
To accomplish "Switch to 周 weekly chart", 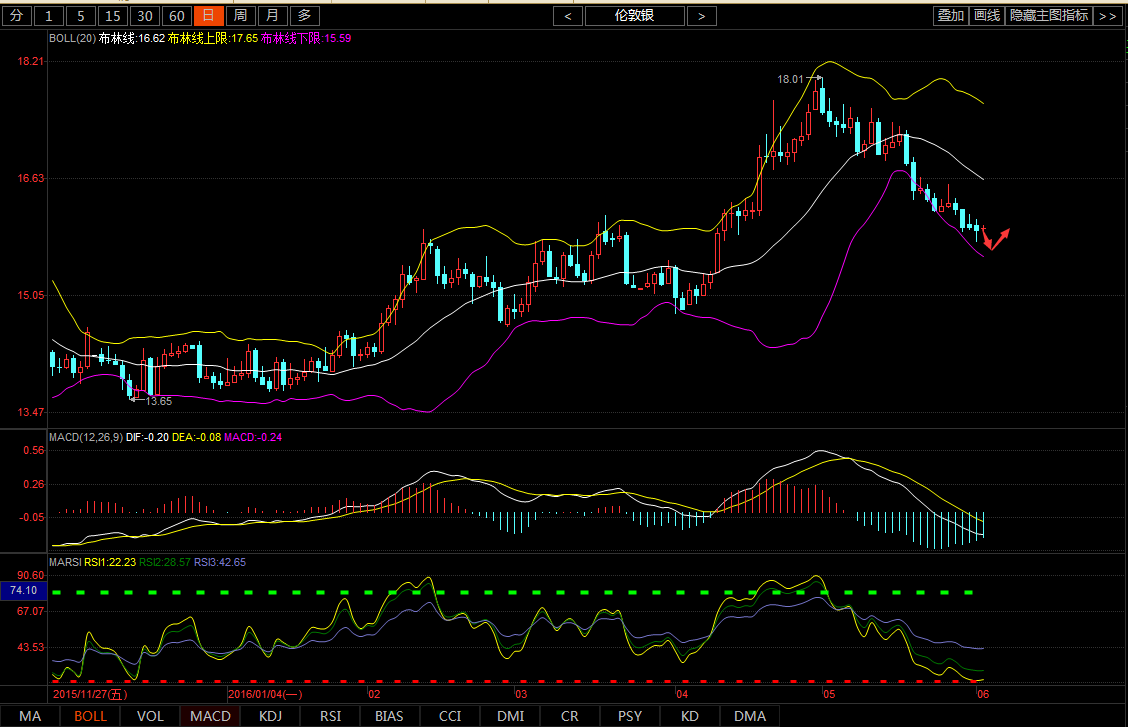I will pyautogui.click(x=240, y=16).
